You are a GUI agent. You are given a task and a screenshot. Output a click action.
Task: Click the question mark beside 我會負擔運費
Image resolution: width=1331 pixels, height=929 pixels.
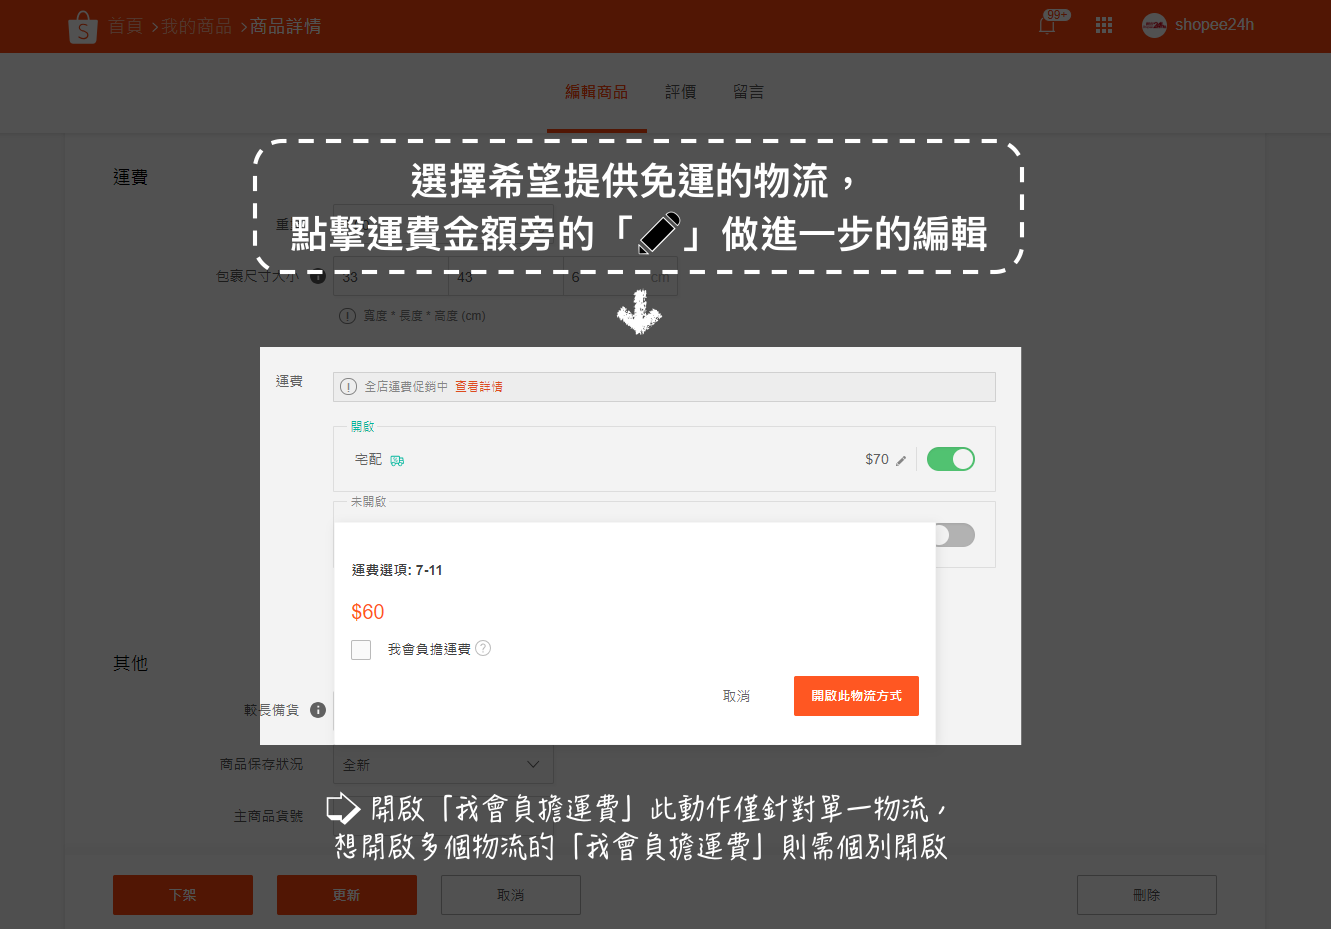coord(483,648)
